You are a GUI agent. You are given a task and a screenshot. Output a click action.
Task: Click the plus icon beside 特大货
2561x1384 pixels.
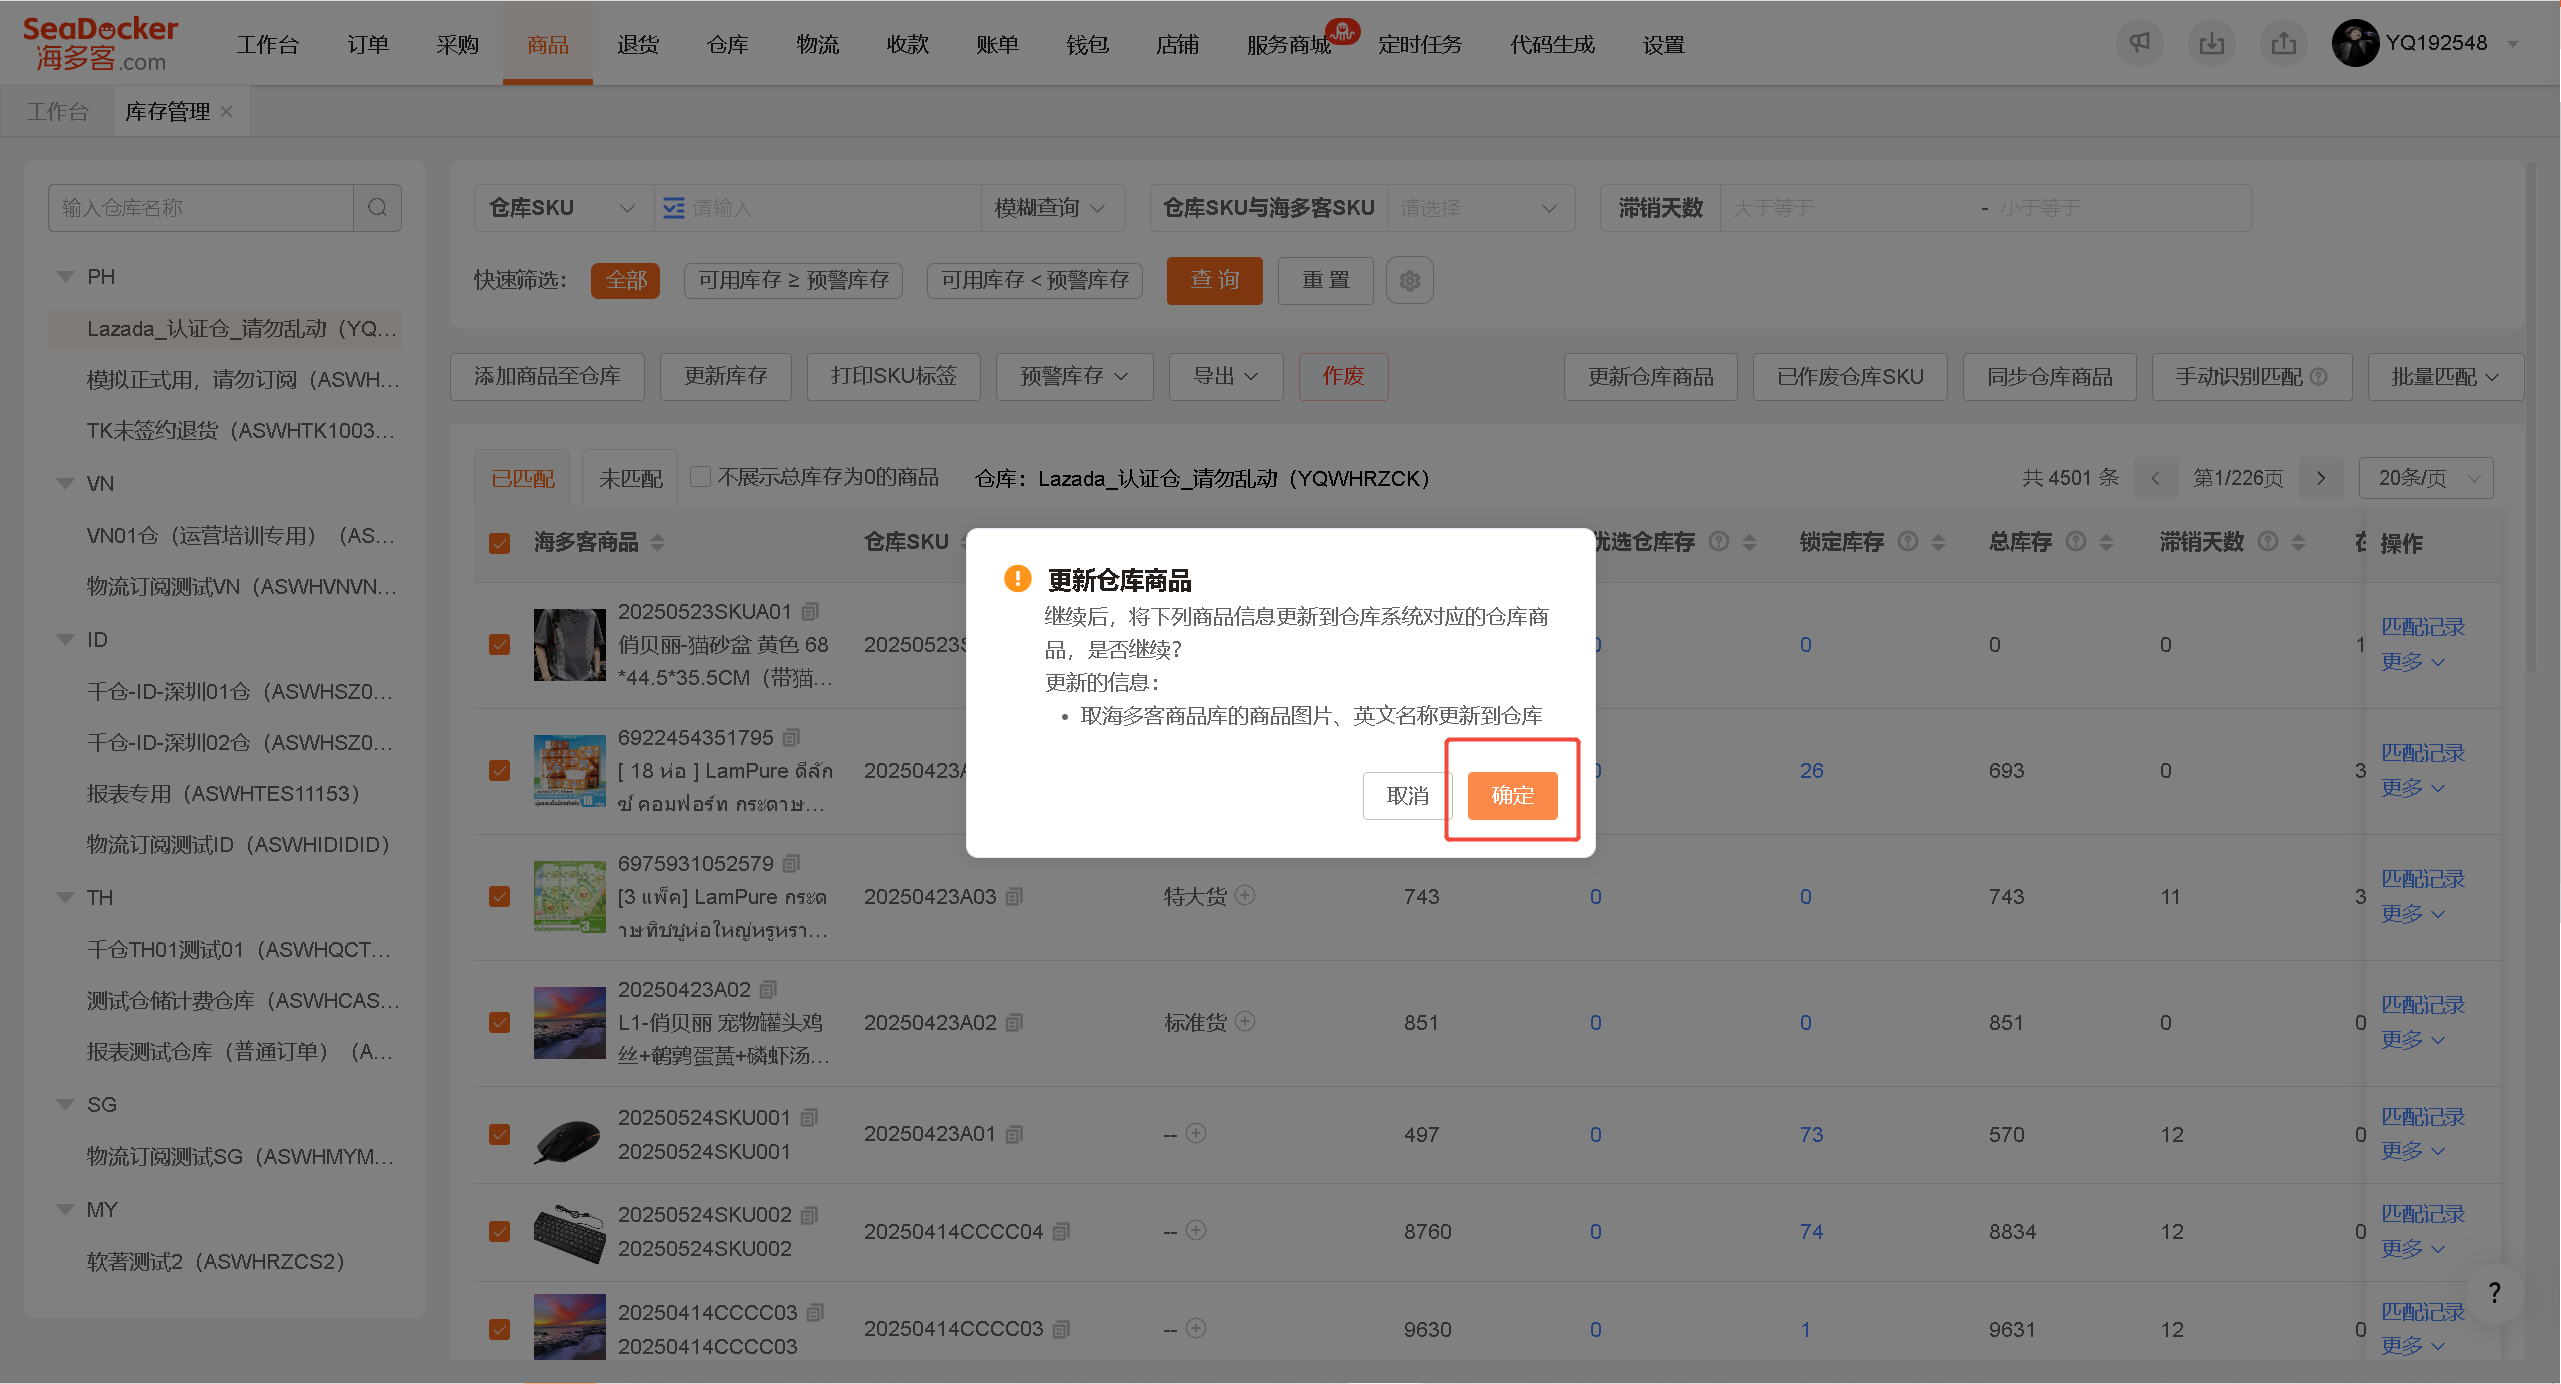coord(1245,896)
